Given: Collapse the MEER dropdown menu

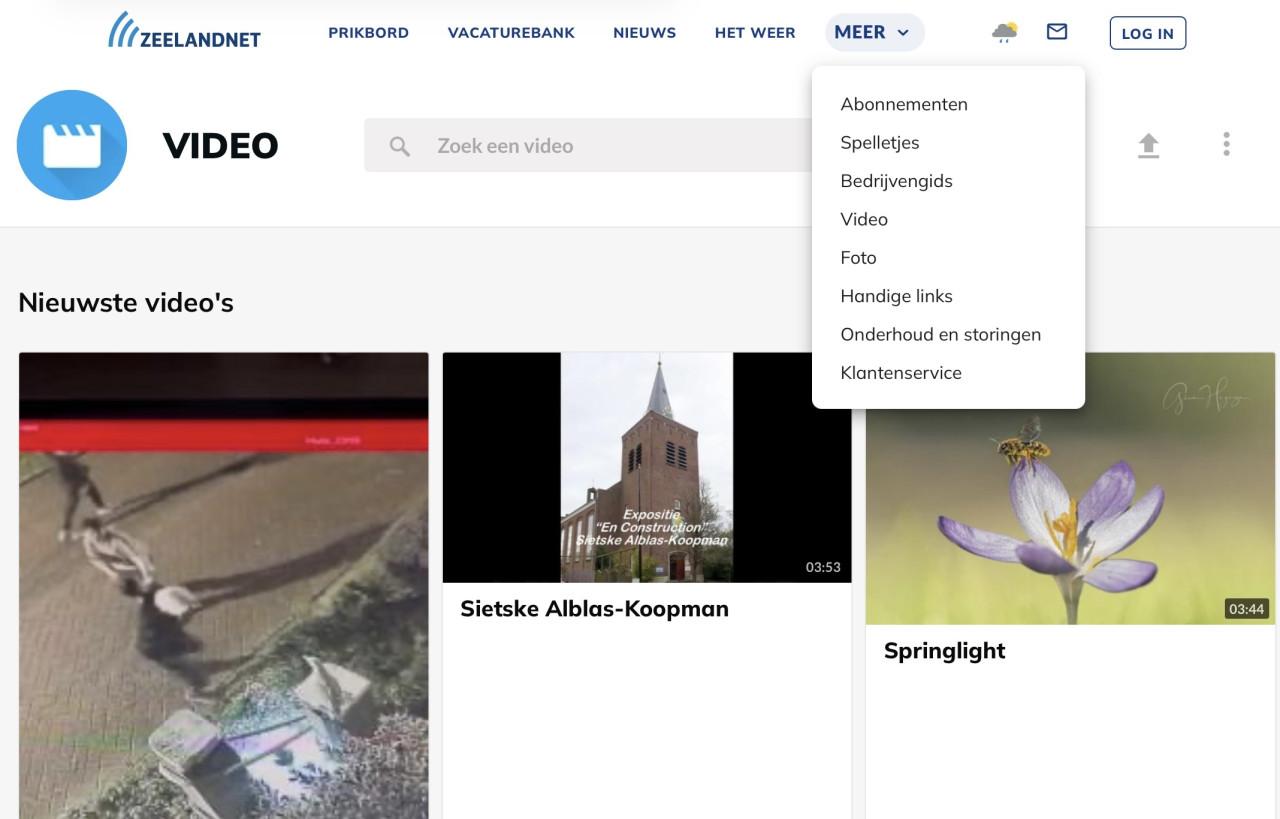Looking at the screenshot, I should click(873, 33).
